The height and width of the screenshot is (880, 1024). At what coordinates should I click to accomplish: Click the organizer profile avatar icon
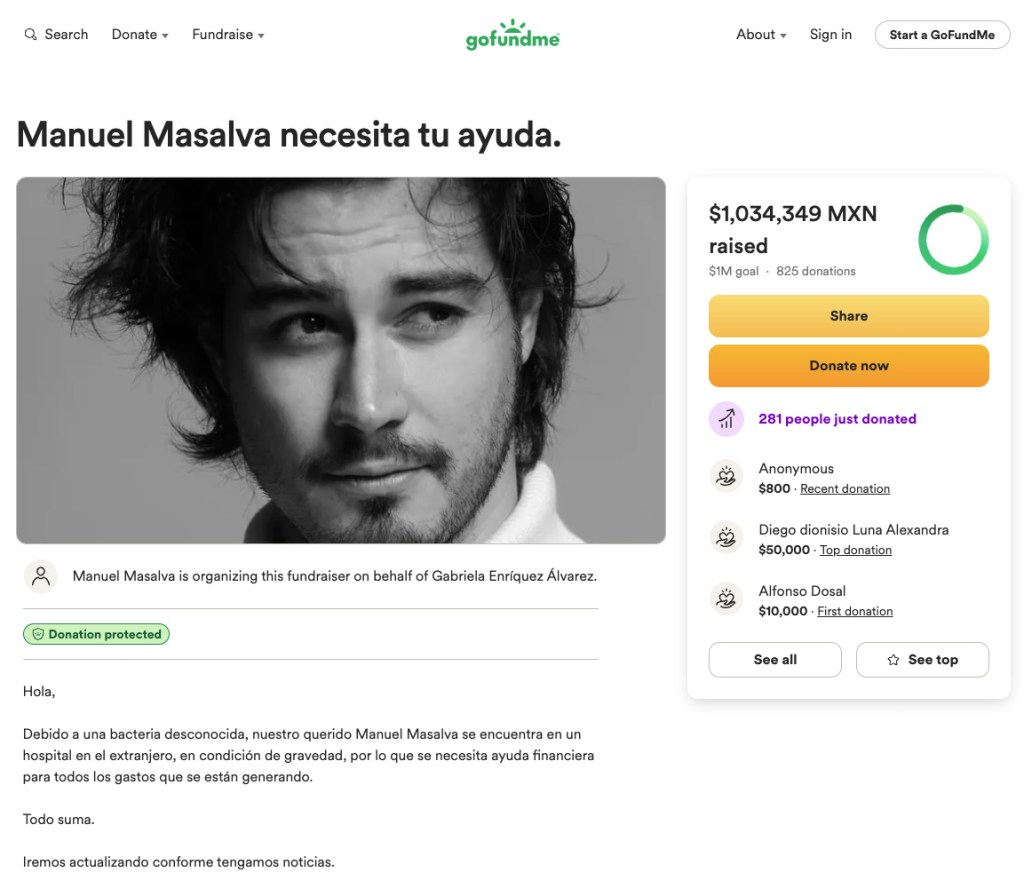(x=41, y=576)
